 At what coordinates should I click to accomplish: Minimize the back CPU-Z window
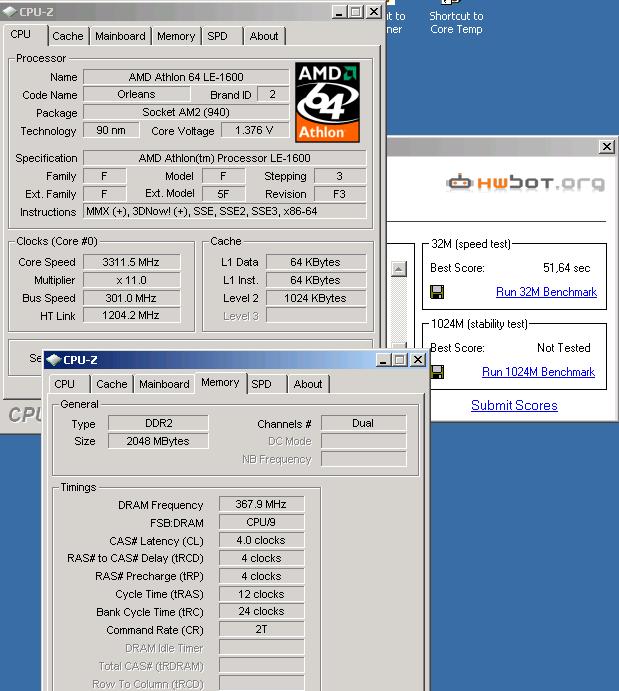coord(339,12)
